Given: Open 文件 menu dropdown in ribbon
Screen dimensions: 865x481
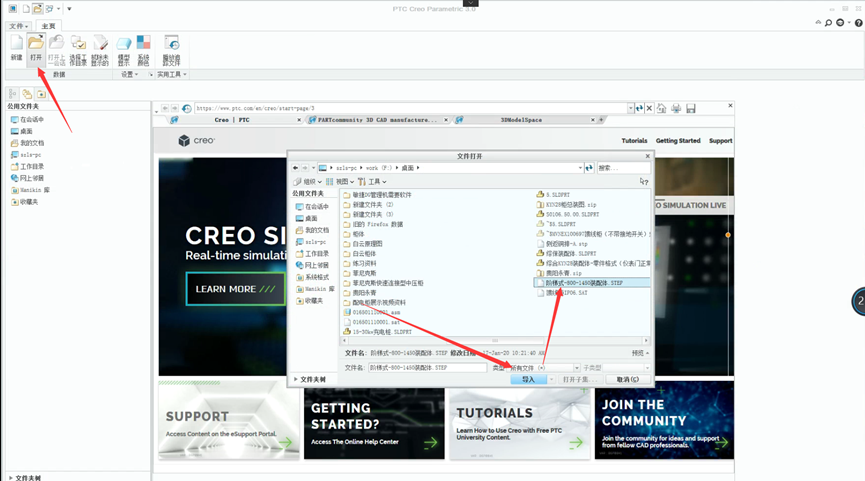Looking at the screenshot, I should click(x=18, y=26).
